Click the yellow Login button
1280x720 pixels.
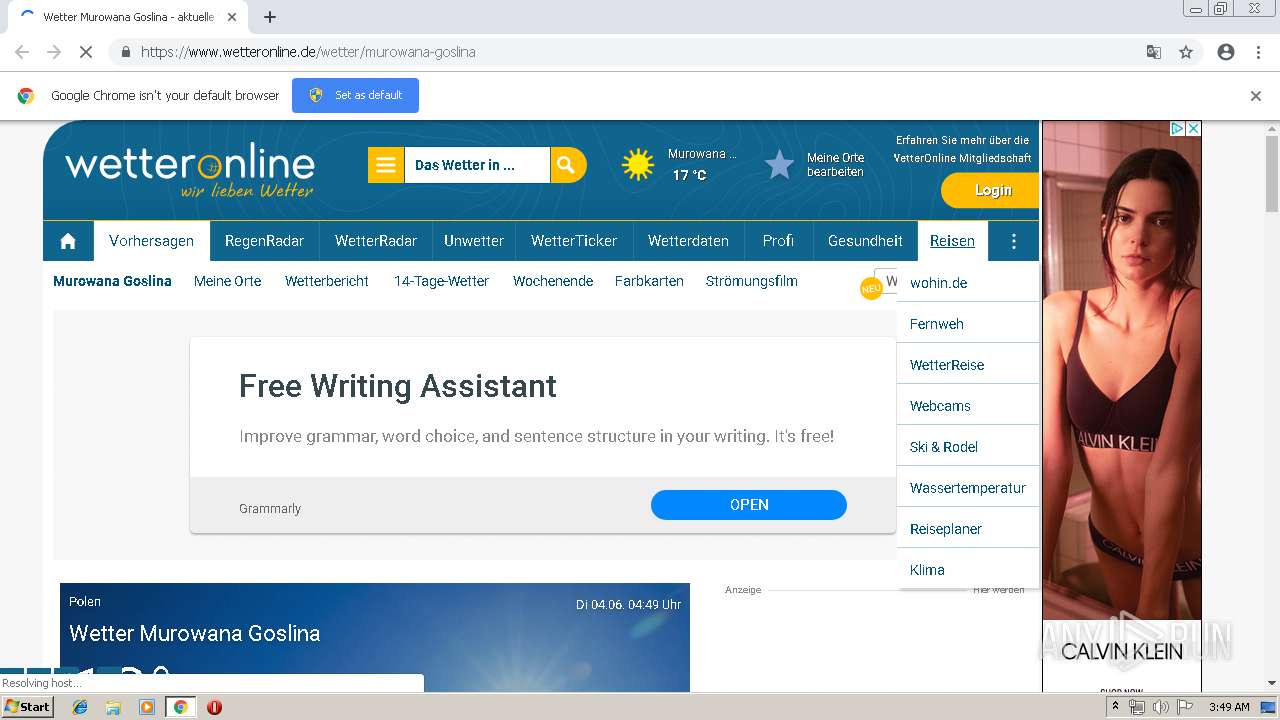[990, 190]
